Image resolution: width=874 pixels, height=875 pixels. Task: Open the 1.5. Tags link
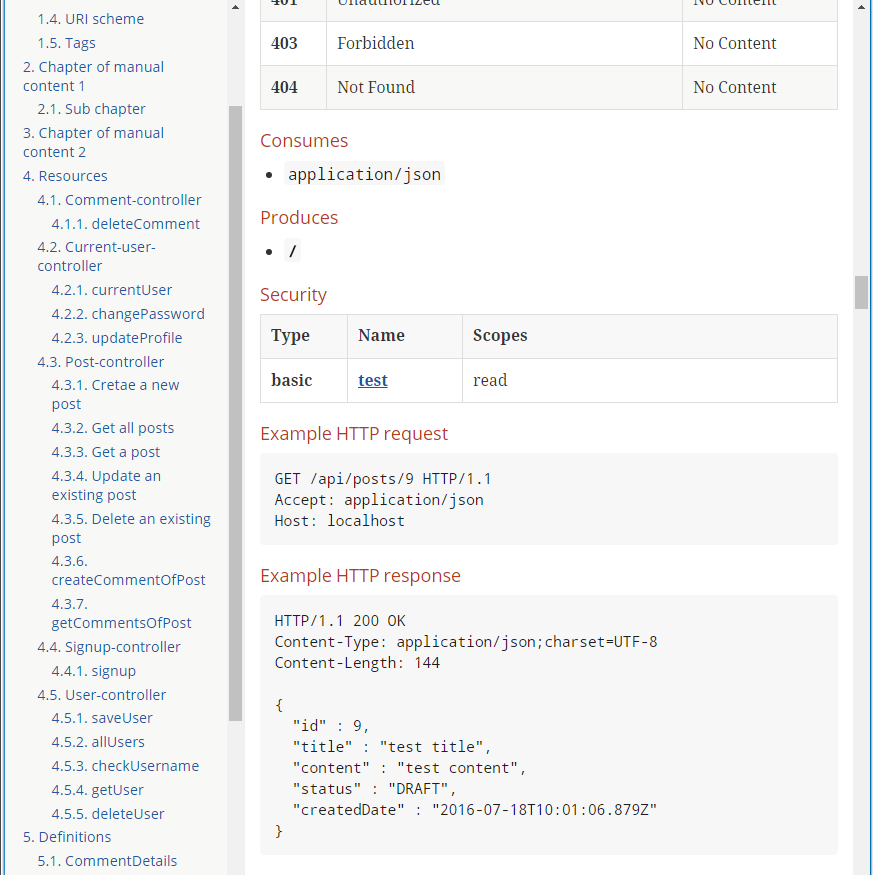(x=66, y=43)
